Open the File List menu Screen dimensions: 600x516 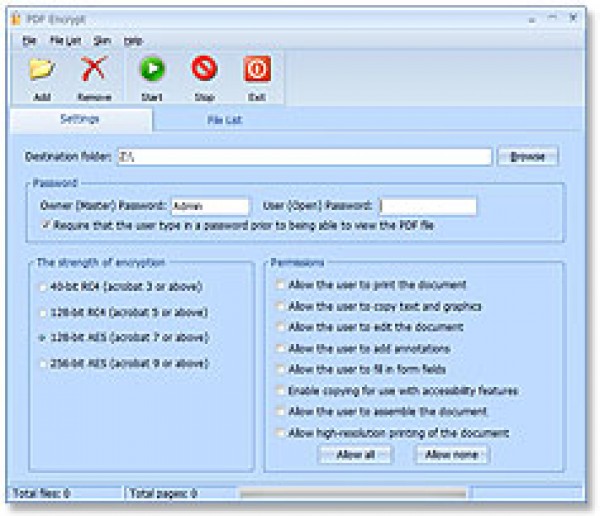pos(65,41)
